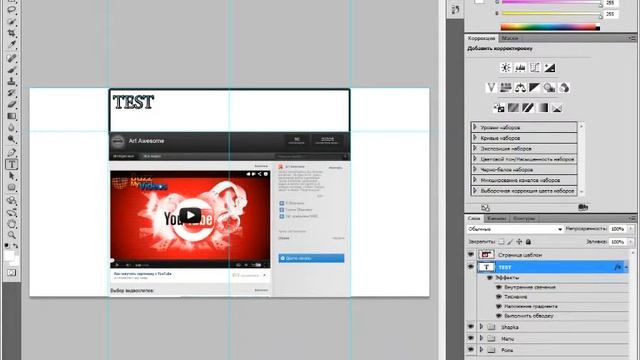Add a Black & White adjustment
Image resolution: width=640 pixels, height=360 pixels.
(535, 87)
